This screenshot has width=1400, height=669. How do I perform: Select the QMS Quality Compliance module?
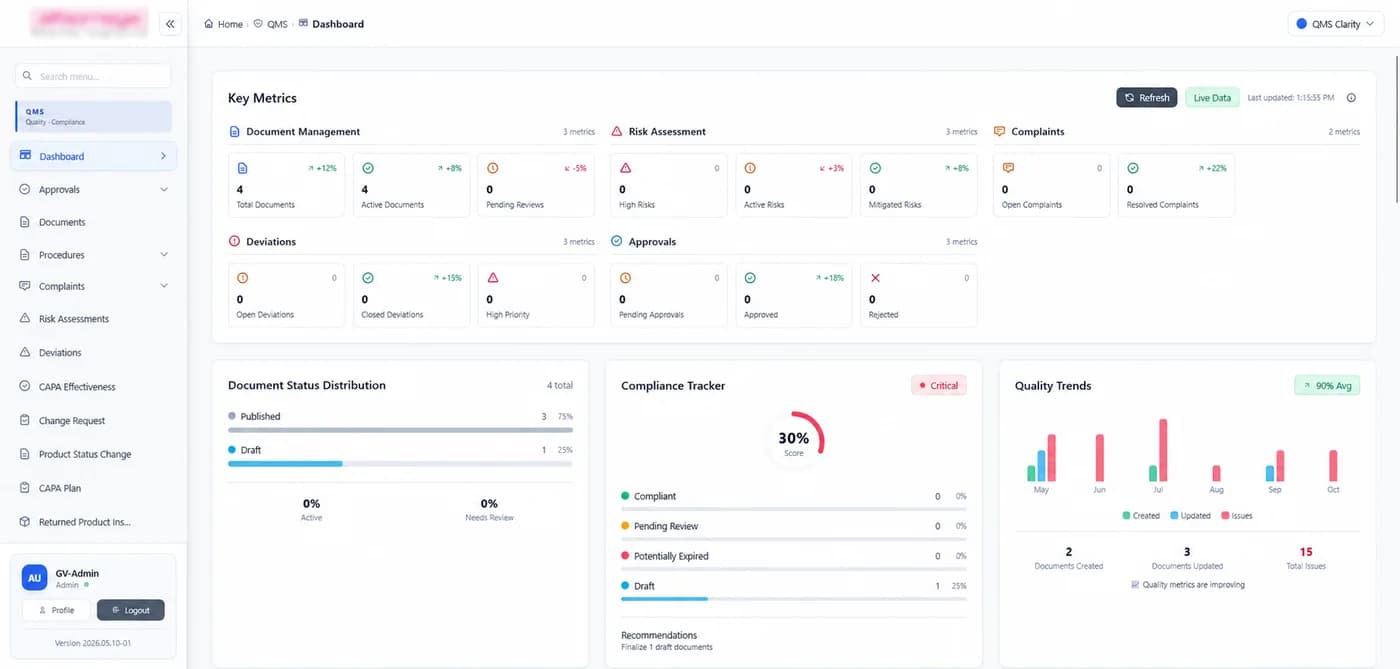[93, 116]
